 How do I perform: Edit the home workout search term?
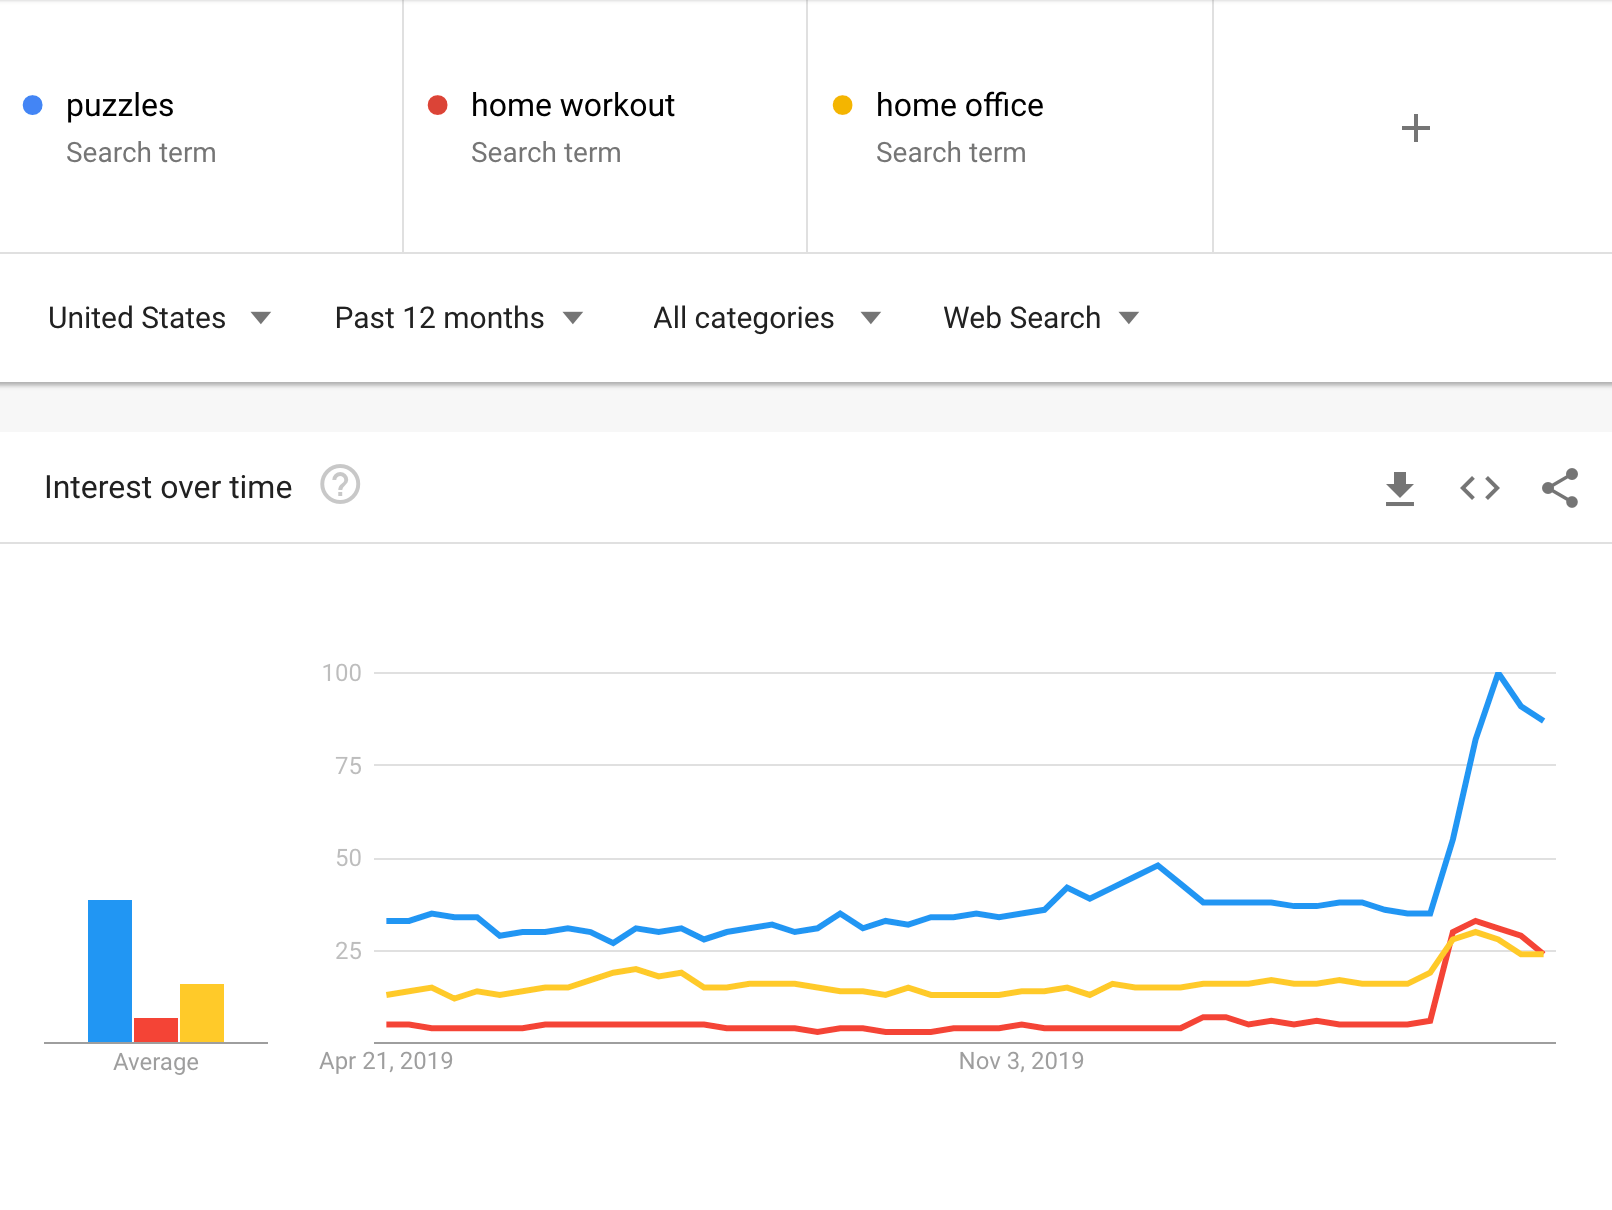(572, 106)
